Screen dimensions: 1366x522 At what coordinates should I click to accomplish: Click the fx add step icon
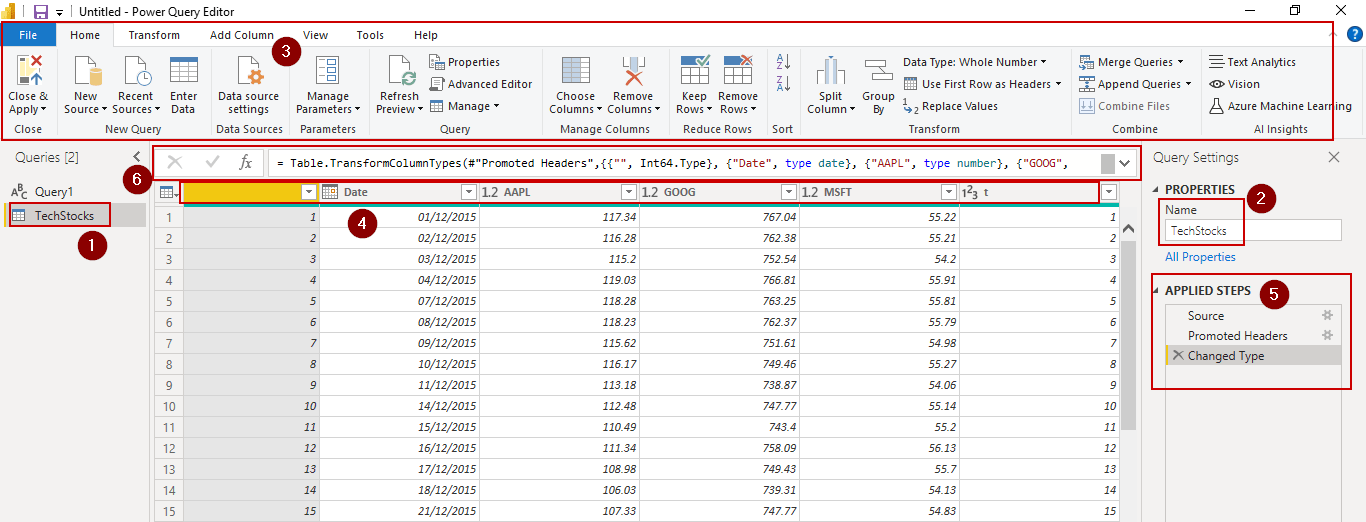point(245,162)
